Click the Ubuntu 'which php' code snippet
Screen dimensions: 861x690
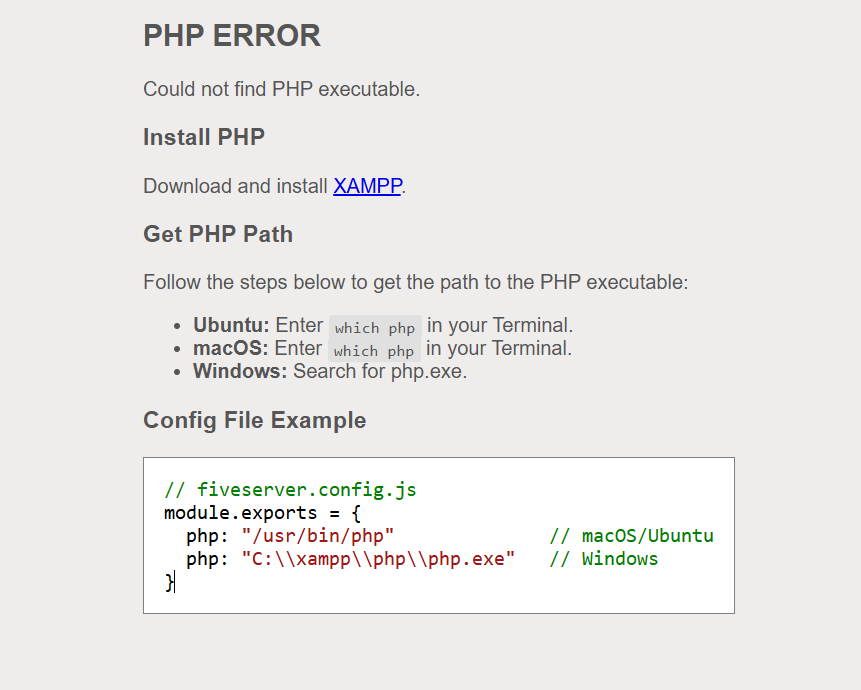coord(375,327)
